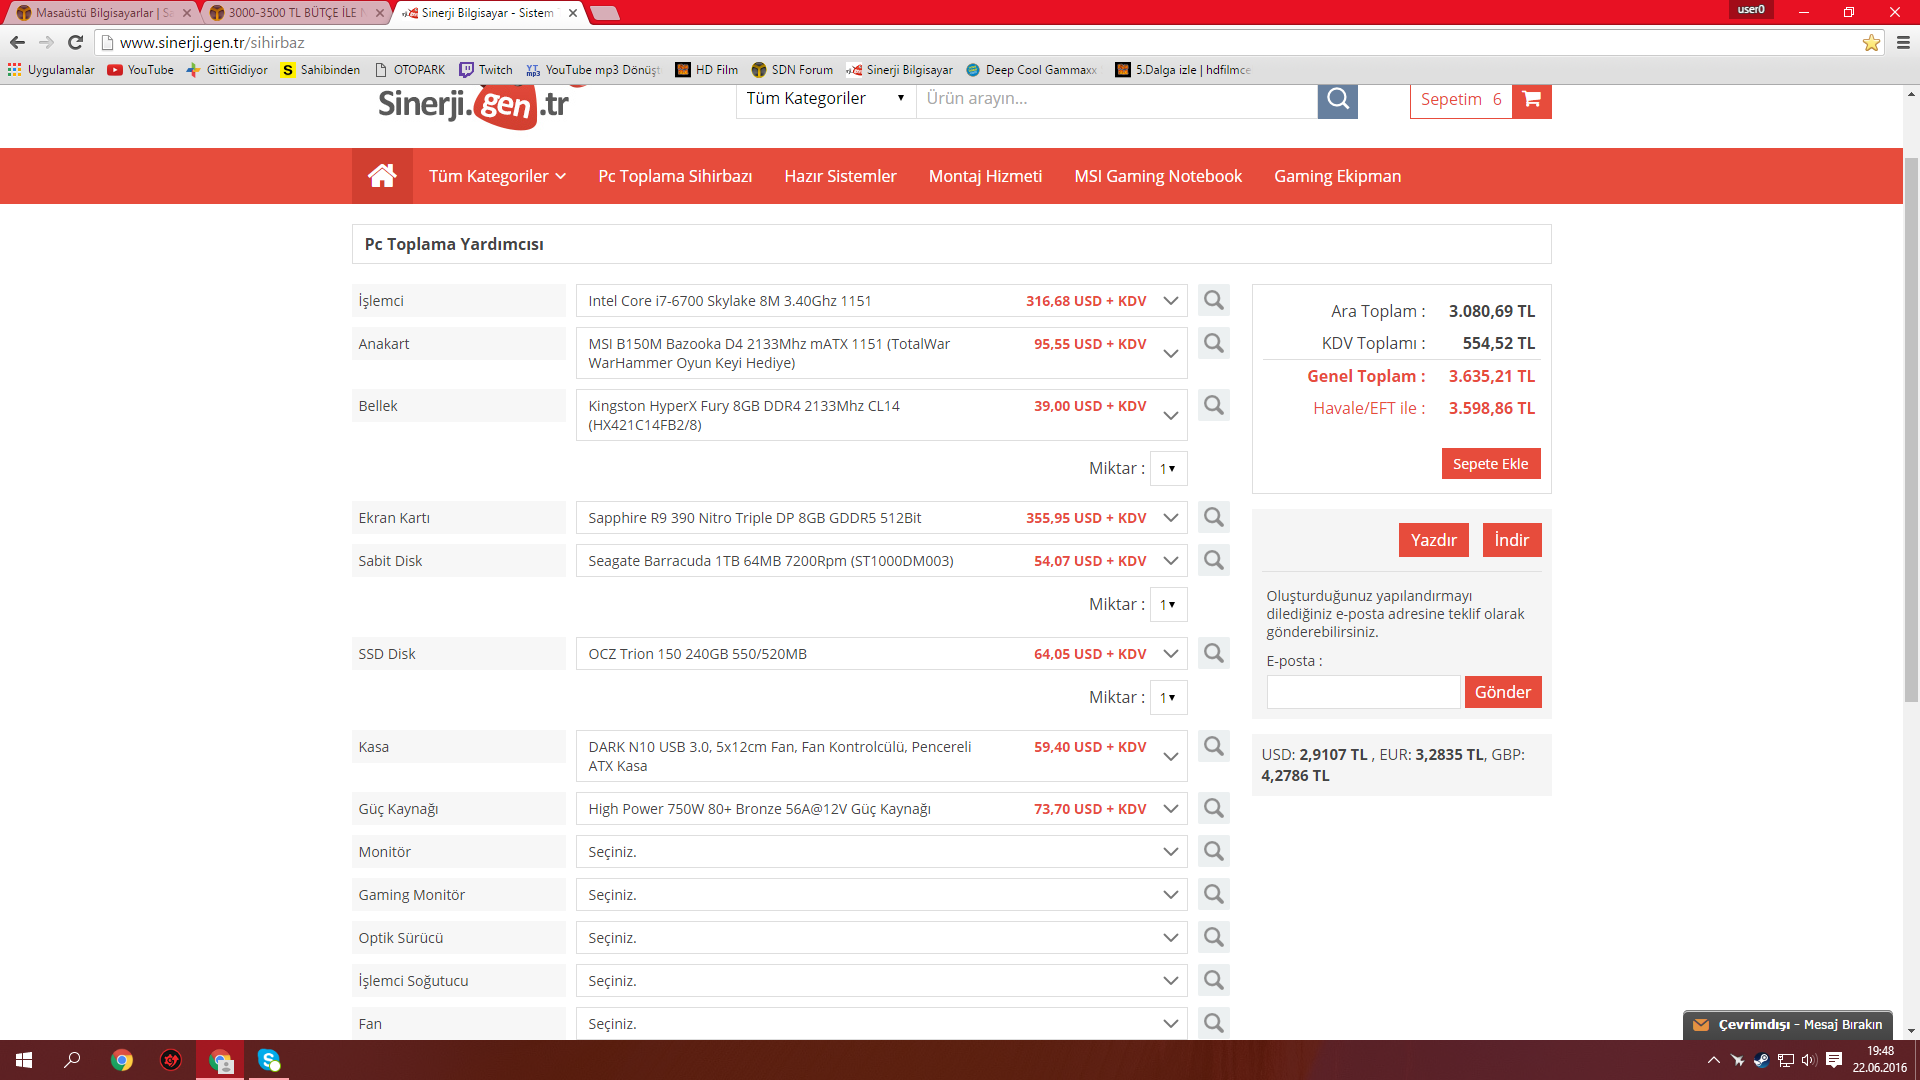This screenshot has height=1080, width=1920.
Task: Click magnifier icon for İşlemci row
Action: click(x=1214, y=300)
